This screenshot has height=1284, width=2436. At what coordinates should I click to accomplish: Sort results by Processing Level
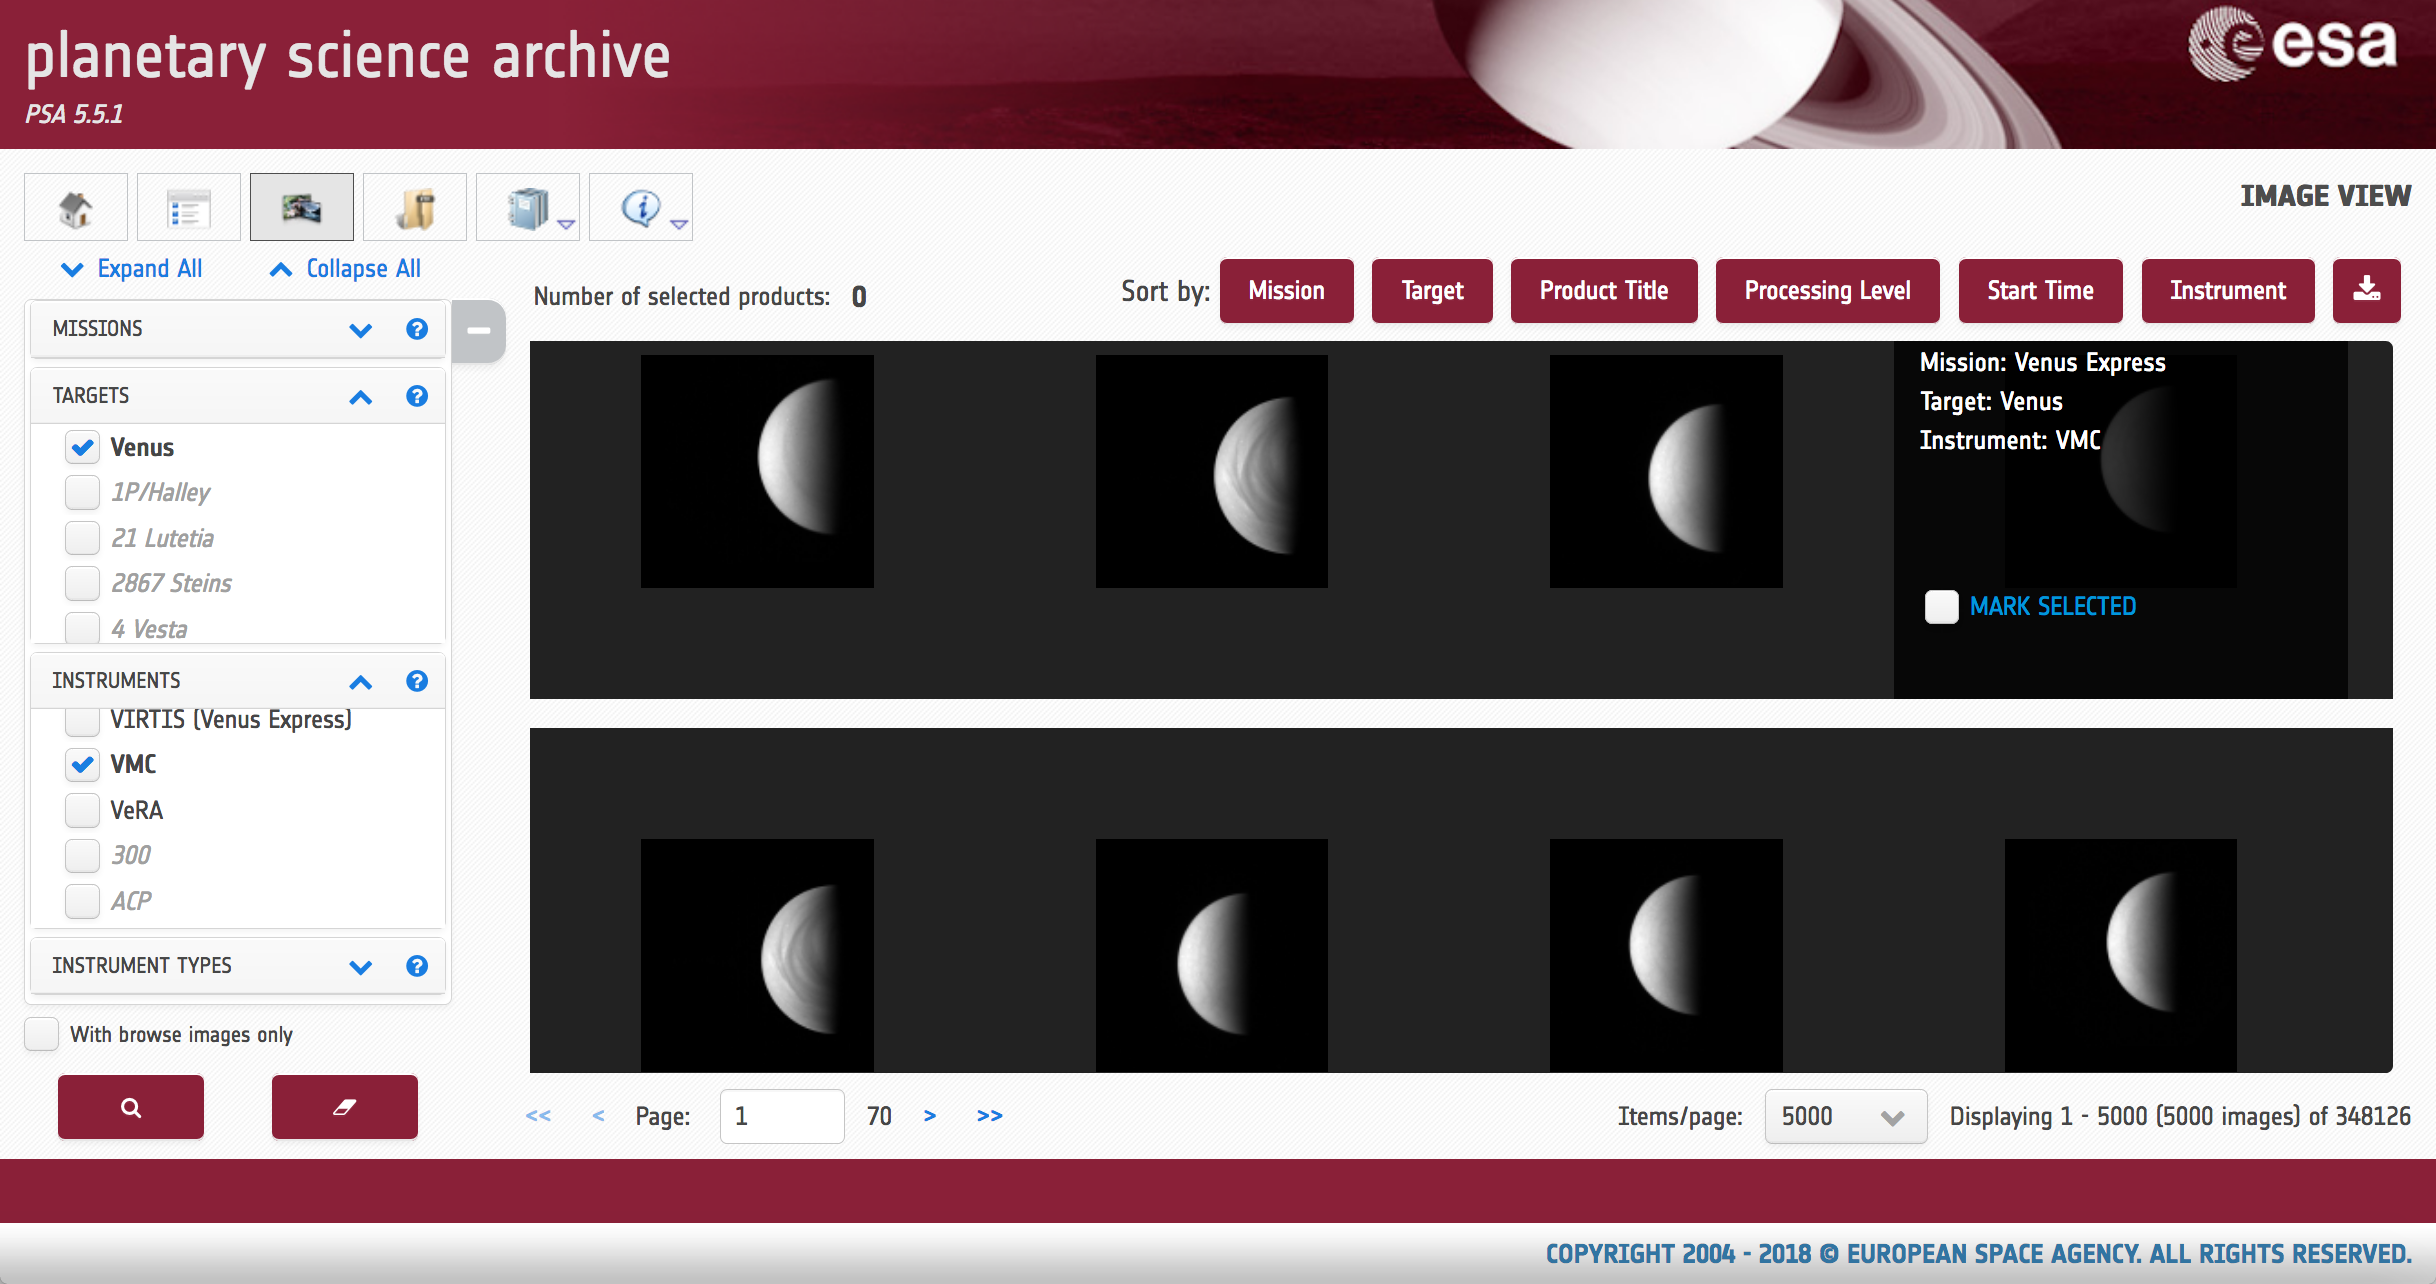point(1827,291)
